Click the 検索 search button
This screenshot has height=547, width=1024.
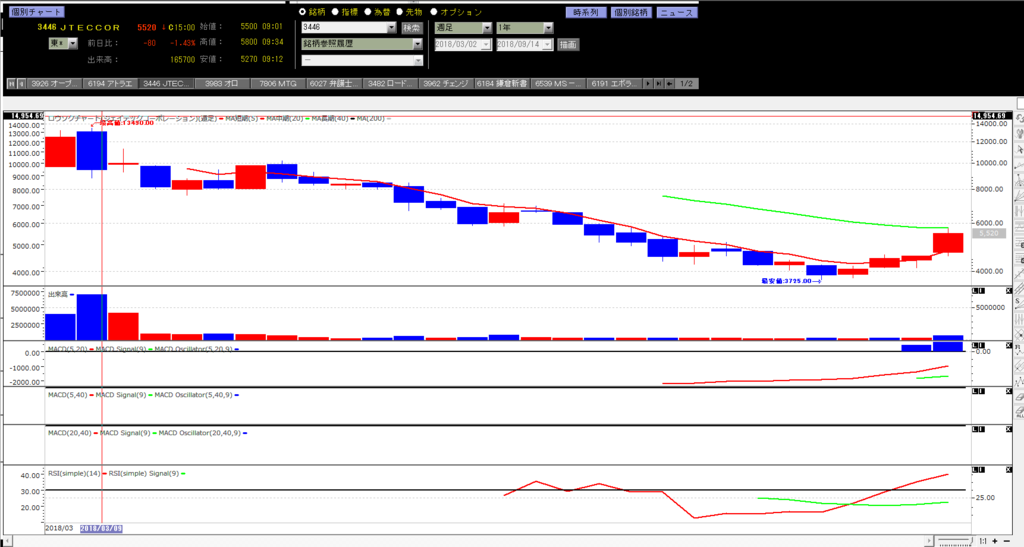(x=411, y=27)
